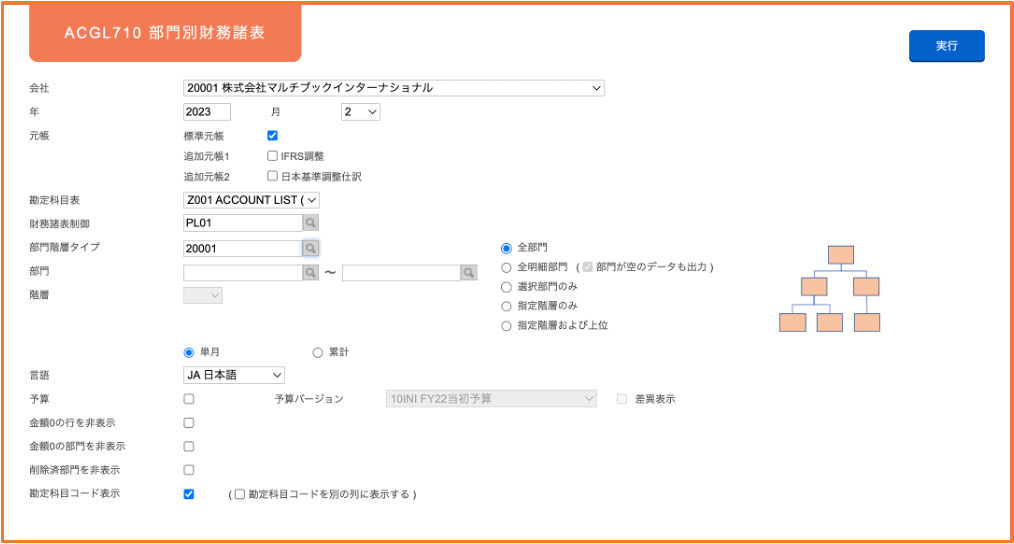The image size is (1014, 544).
Task: Uncheck 勘定科目コード表示 checkbox
Action: [x=189, y=494]
